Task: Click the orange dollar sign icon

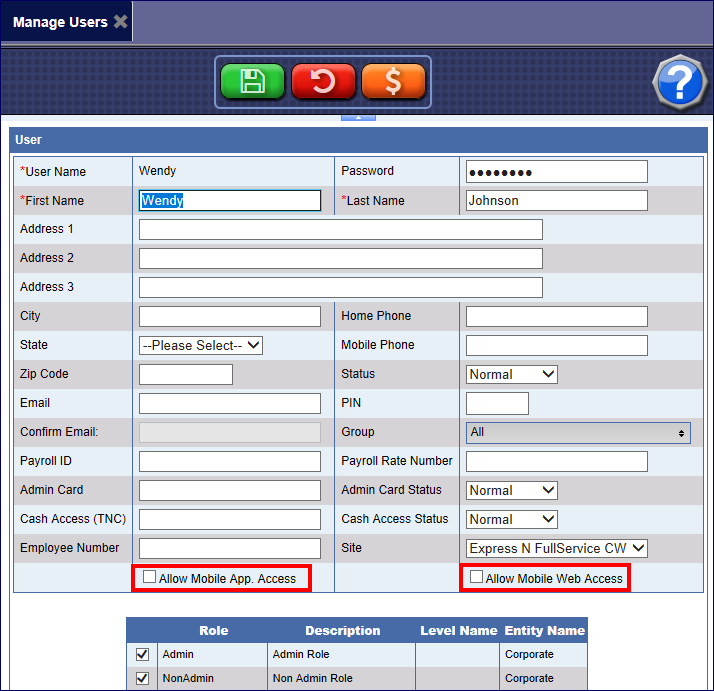Action: click(393, 82)
